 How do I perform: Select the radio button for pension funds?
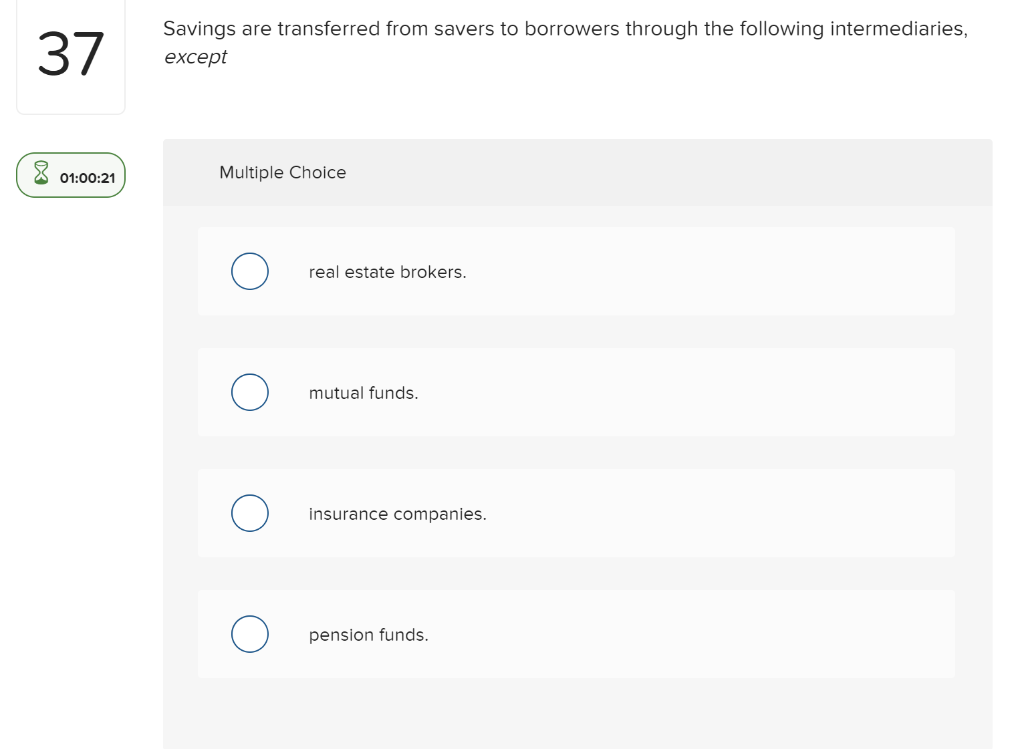point(250,634)
